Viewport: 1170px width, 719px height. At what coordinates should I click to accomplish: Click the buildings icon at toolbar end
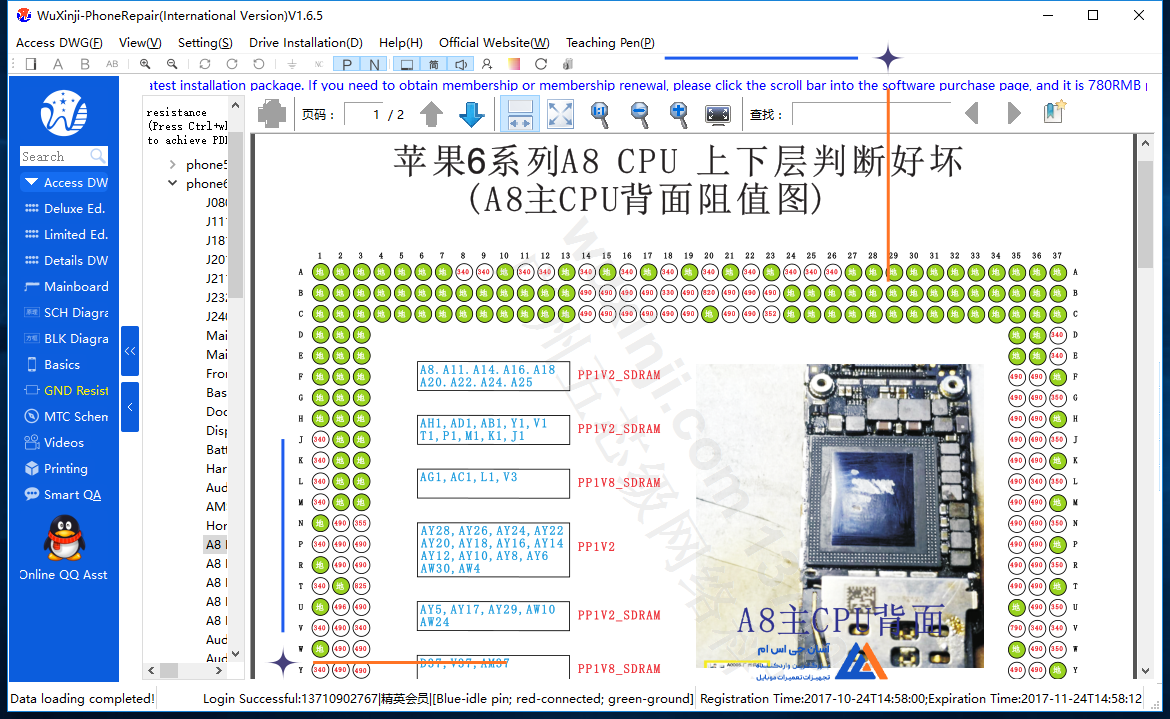569,64
